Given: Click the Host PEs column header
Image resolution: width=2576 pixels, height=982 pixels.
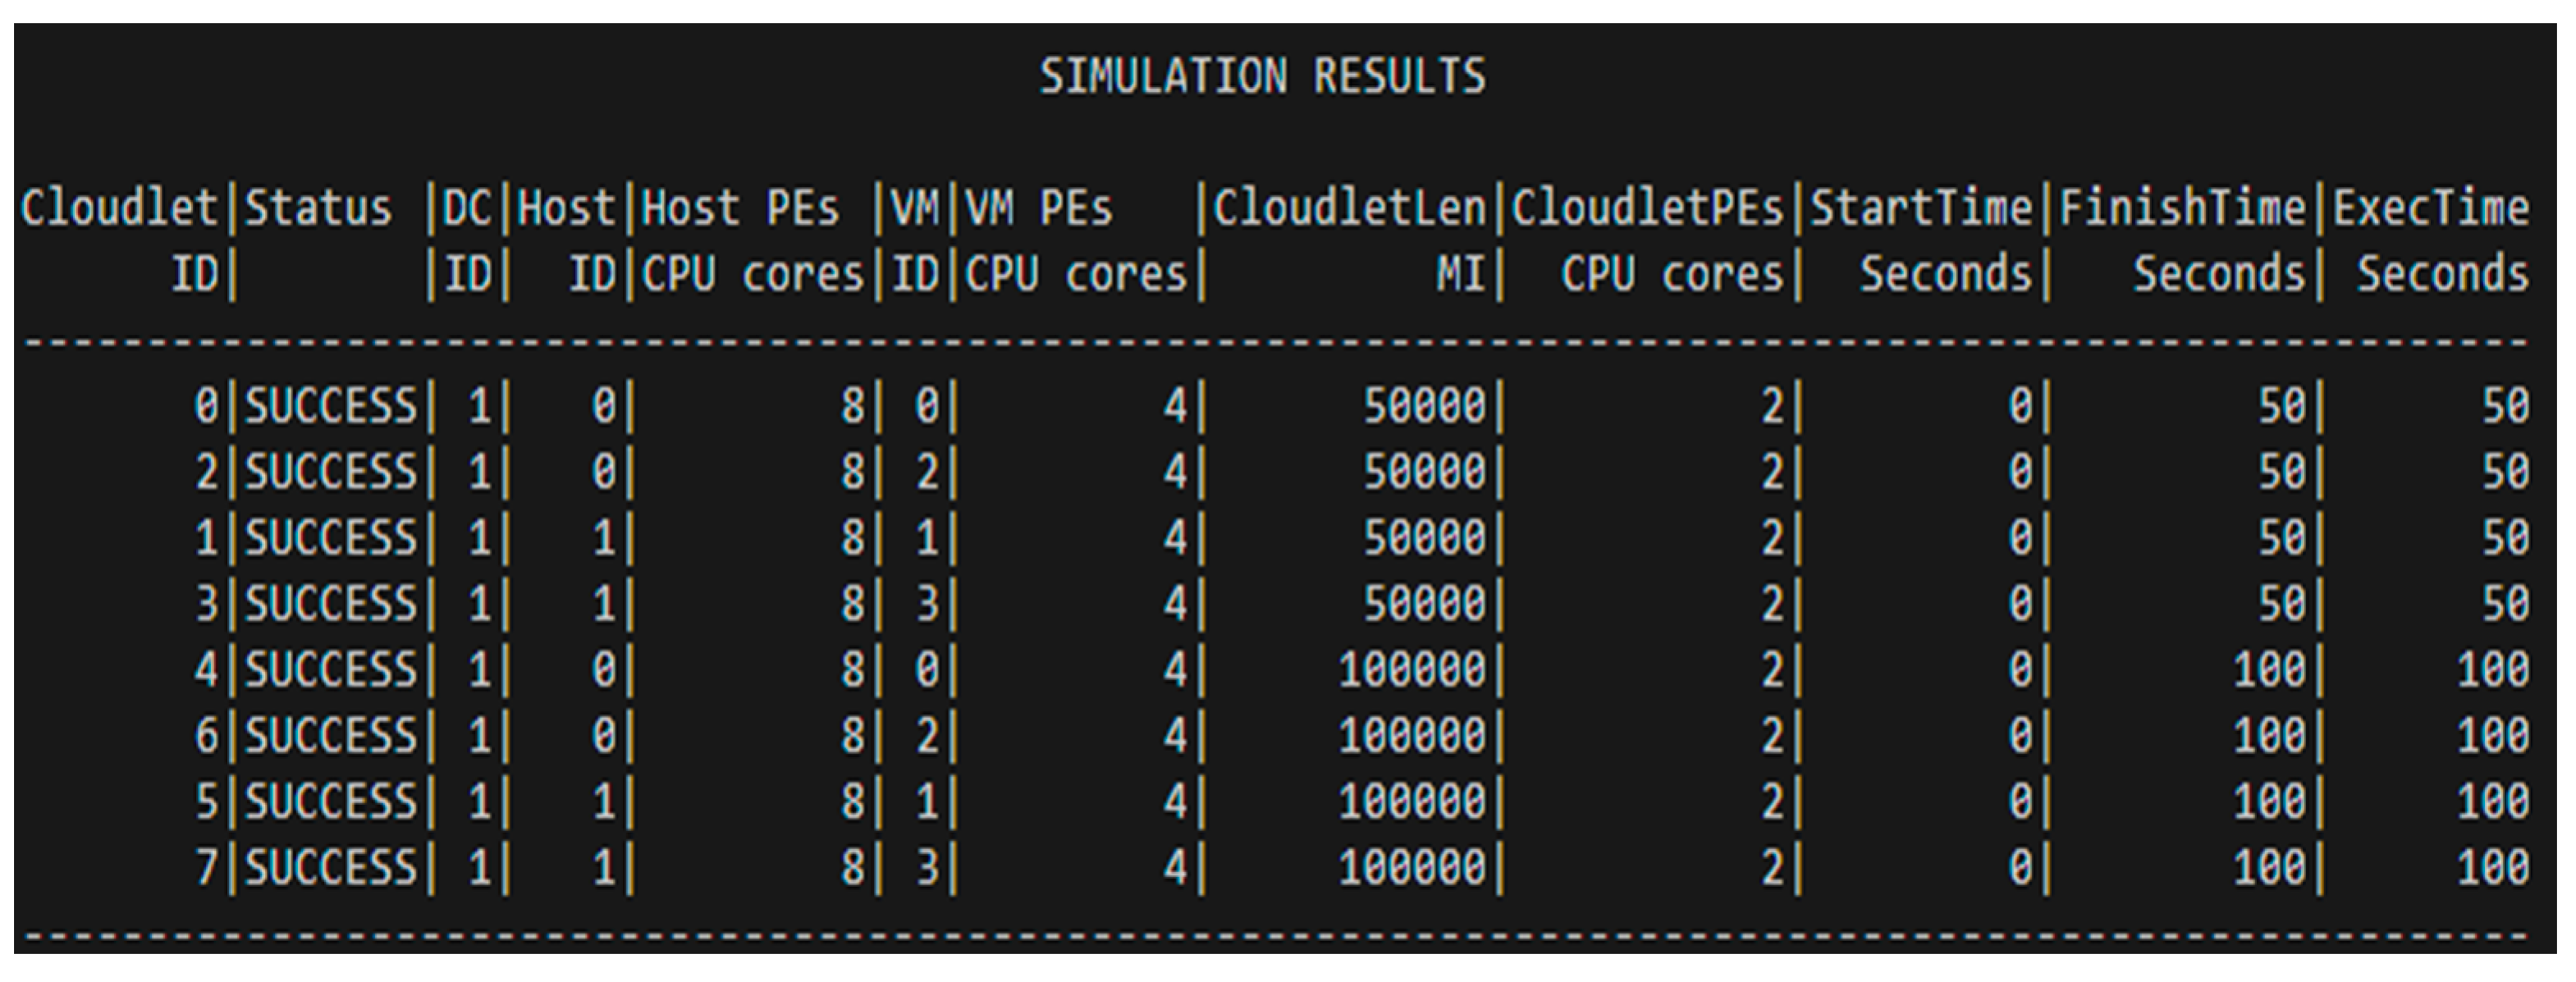Looking at the screenshot, I should 740,209.
